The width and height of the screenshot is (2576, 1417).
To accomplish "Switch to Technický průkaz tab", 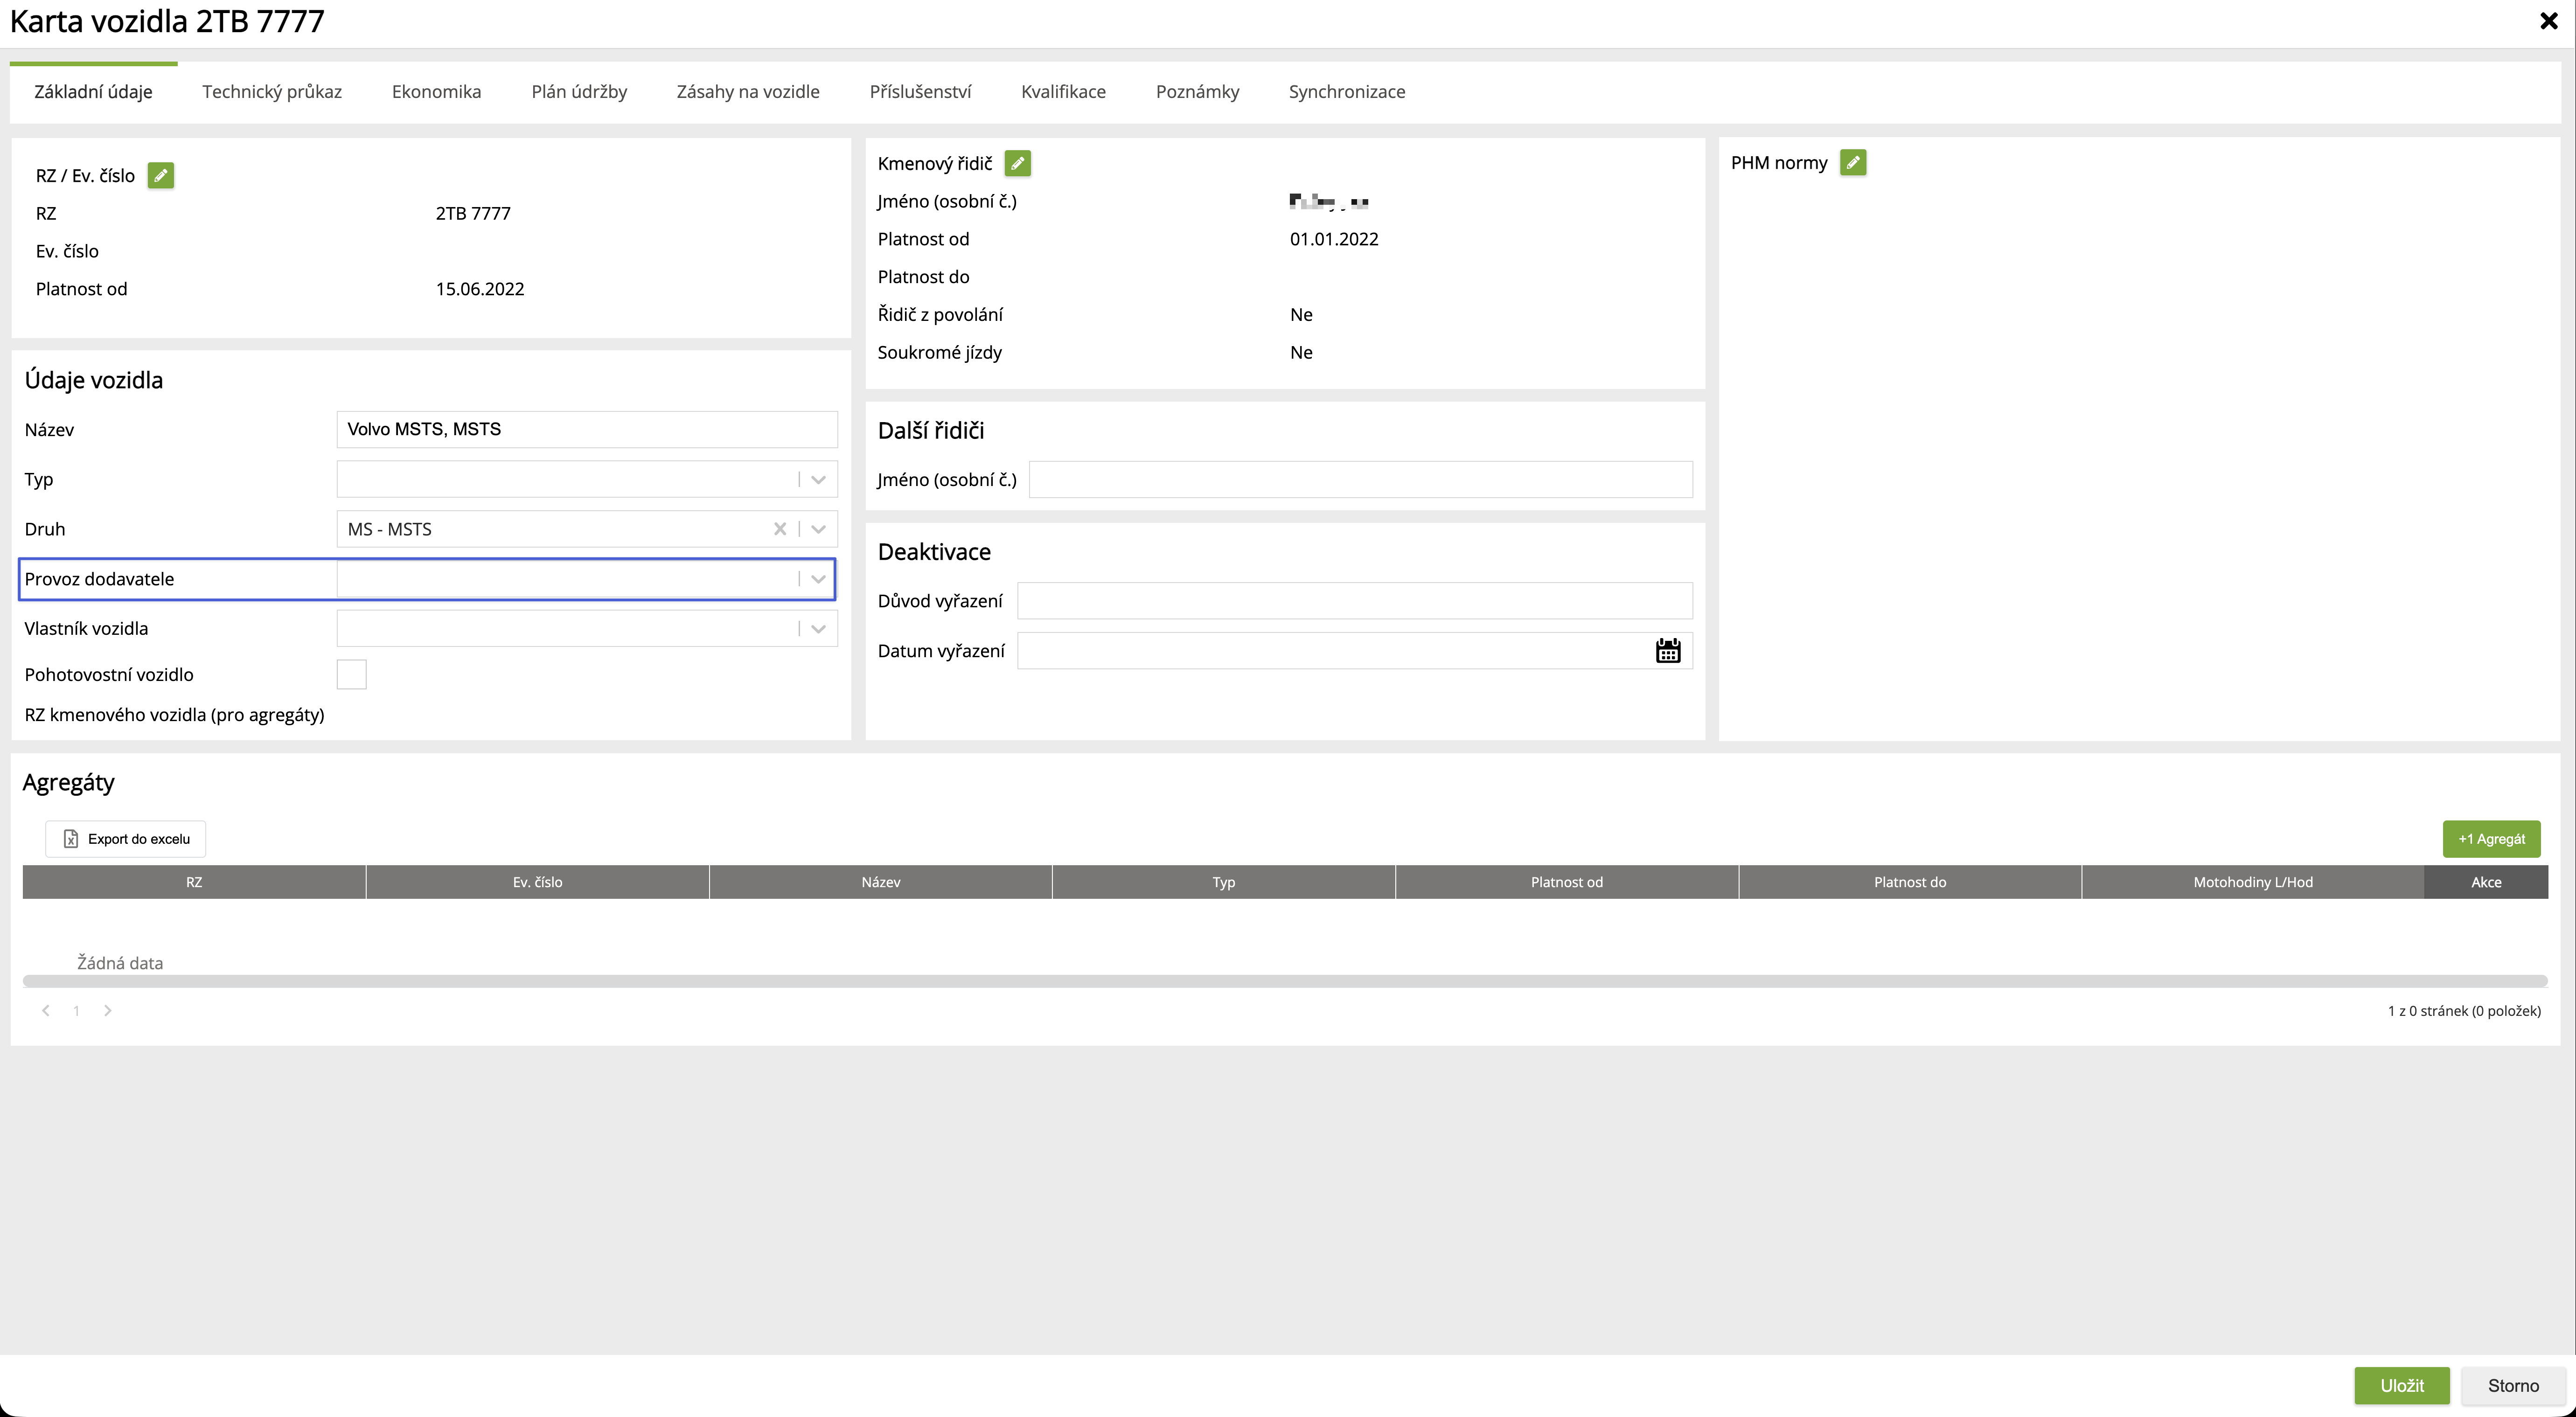I will (271, 92).
